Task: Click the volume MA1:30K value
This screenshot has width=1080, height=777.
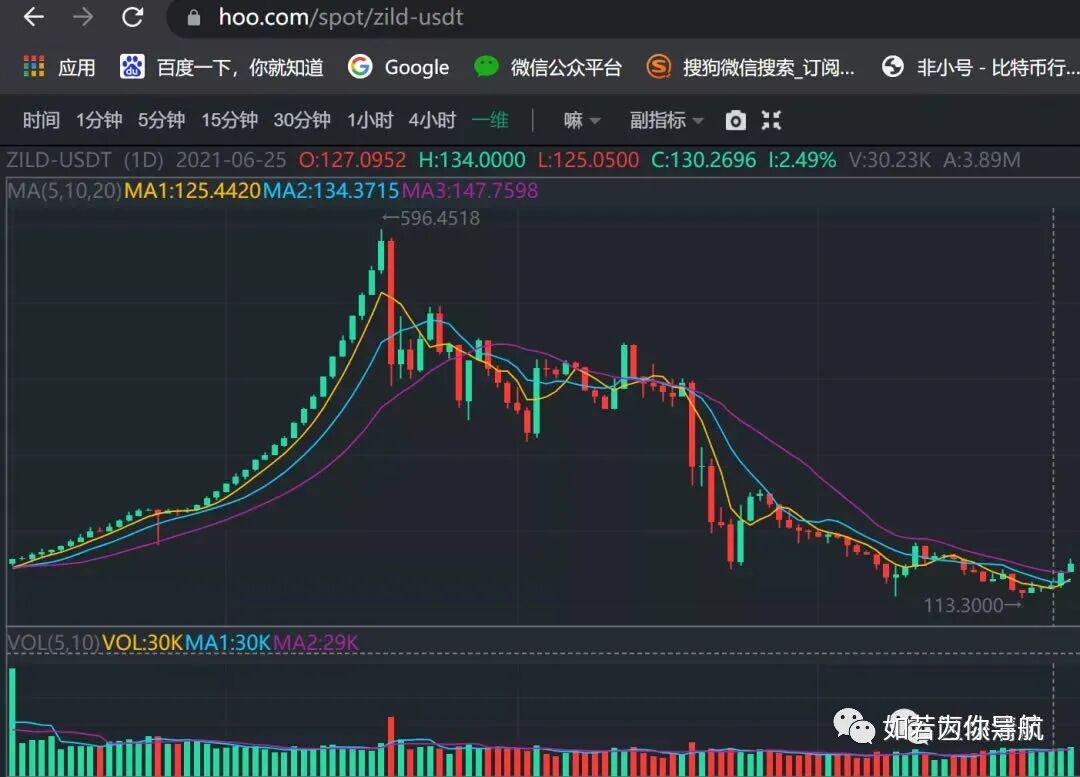Action: [x=228, y=643]
